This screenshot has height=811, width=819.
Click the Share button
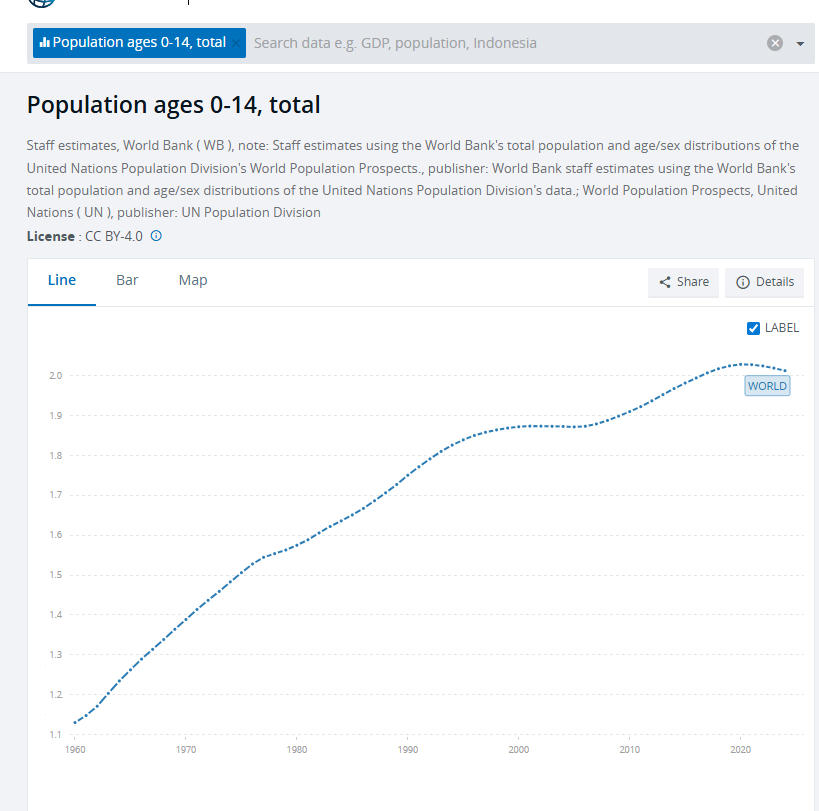coord(683,282)
